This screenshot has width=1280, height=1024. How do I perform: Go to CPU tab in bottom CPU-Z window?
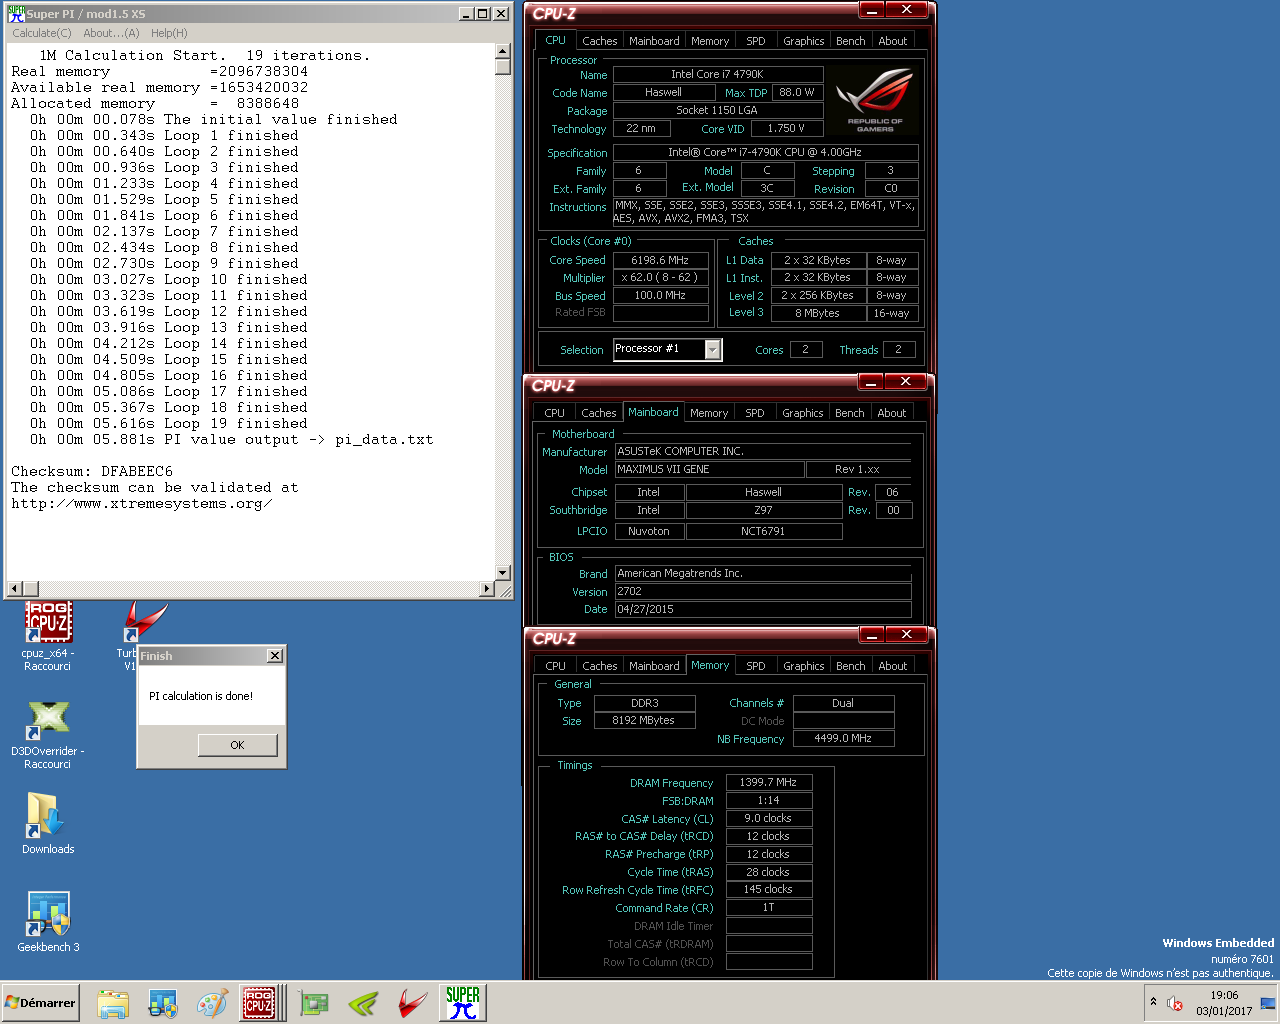(x=556, y=666)
